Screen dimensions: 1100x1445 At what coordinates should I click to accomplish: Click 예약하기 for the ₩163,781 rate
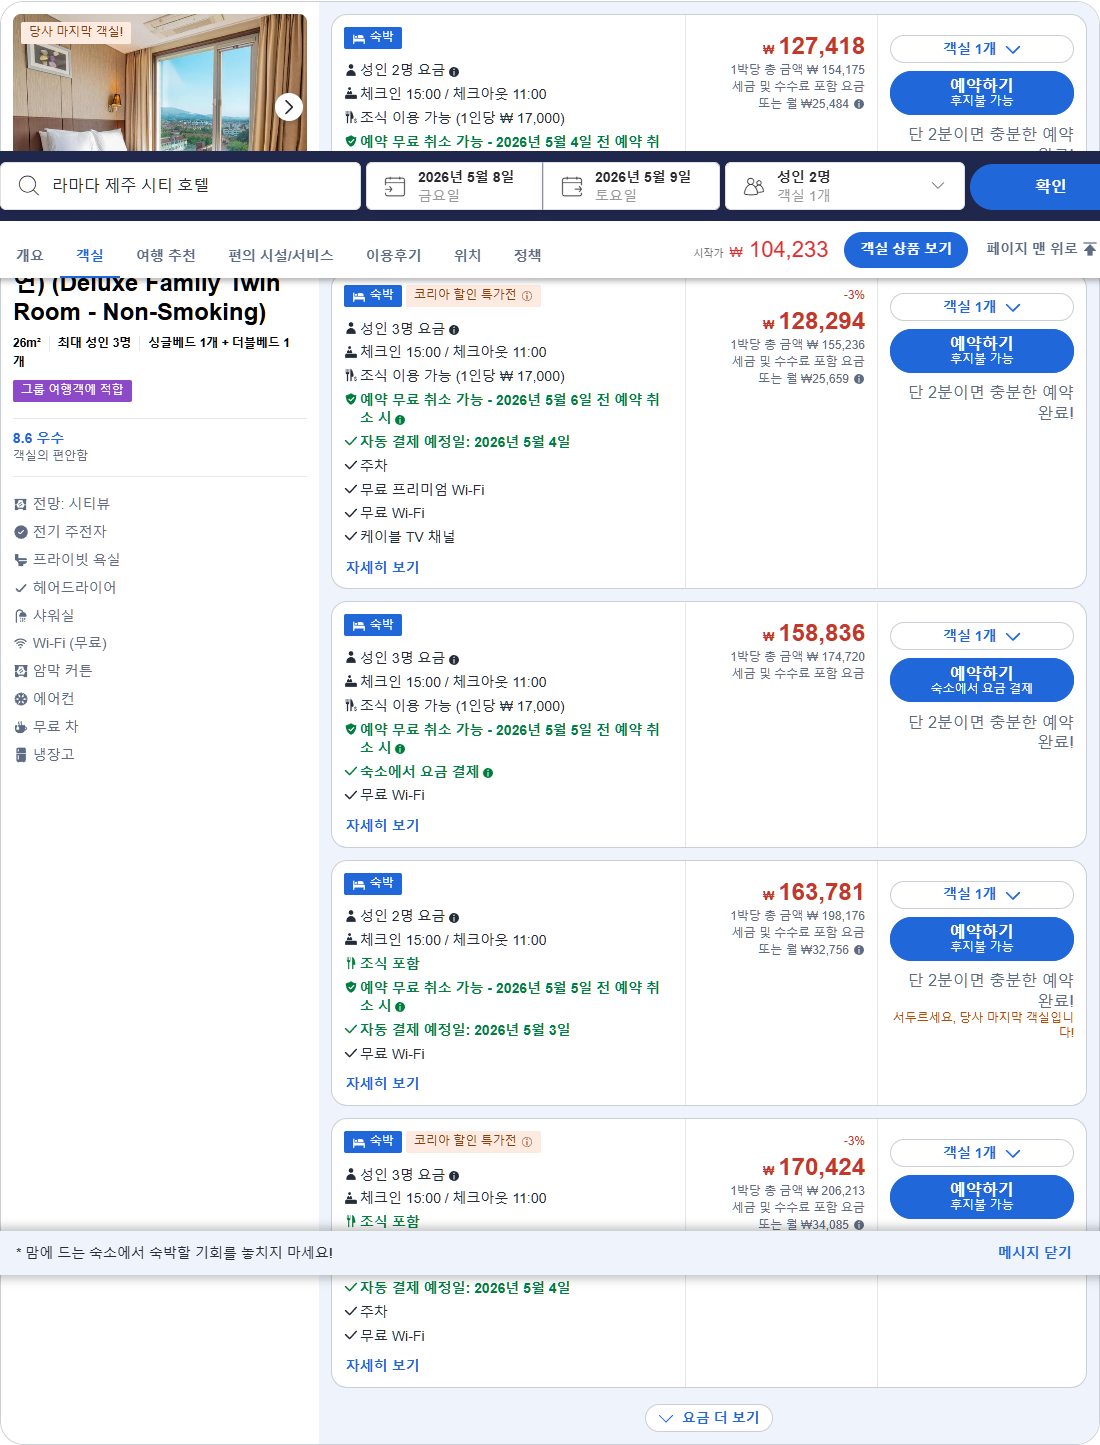tap(982, 939)
